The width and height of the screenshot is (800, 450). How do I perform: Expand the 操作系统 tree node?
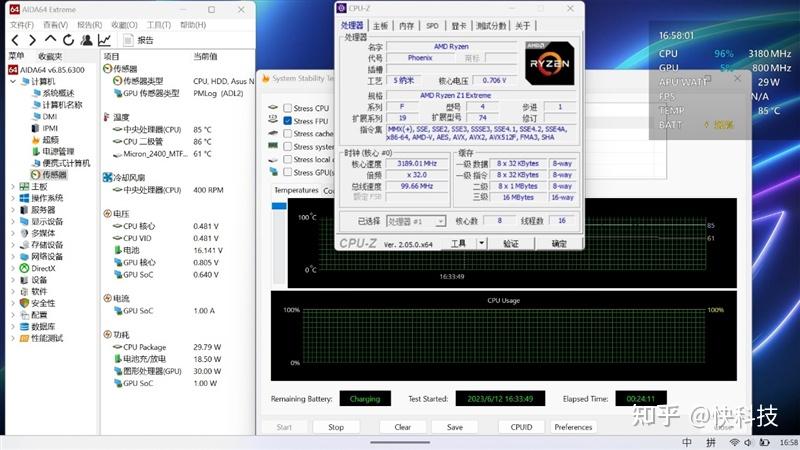[13, 198]
